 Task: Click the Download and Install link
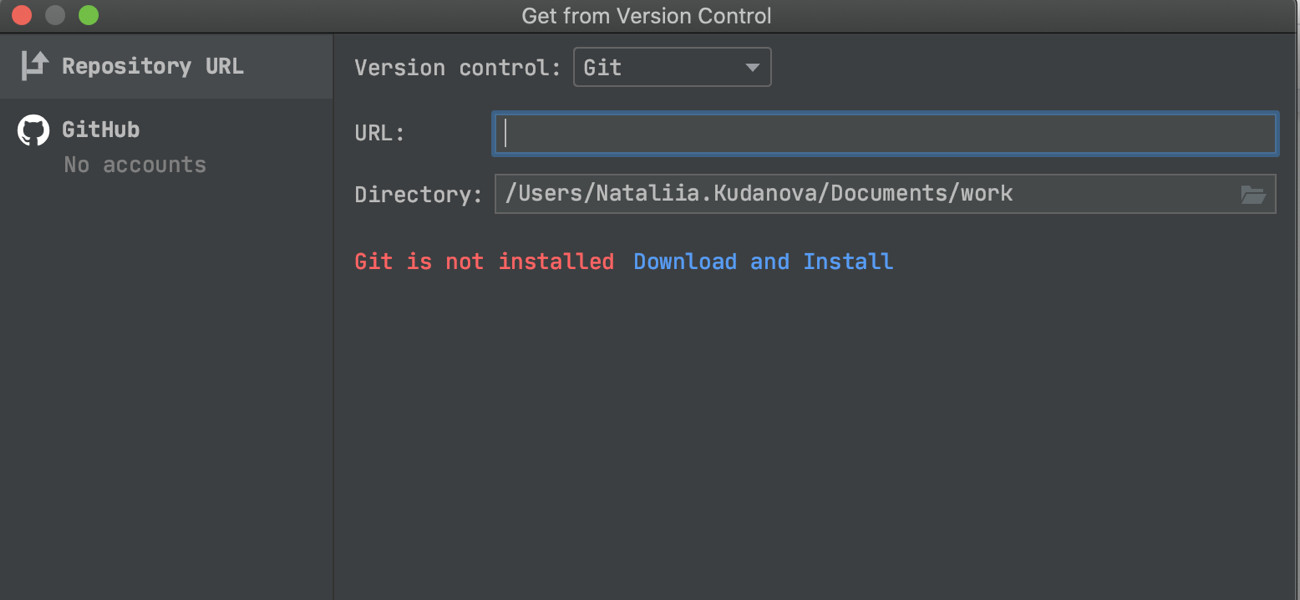(x=763, y=262)
